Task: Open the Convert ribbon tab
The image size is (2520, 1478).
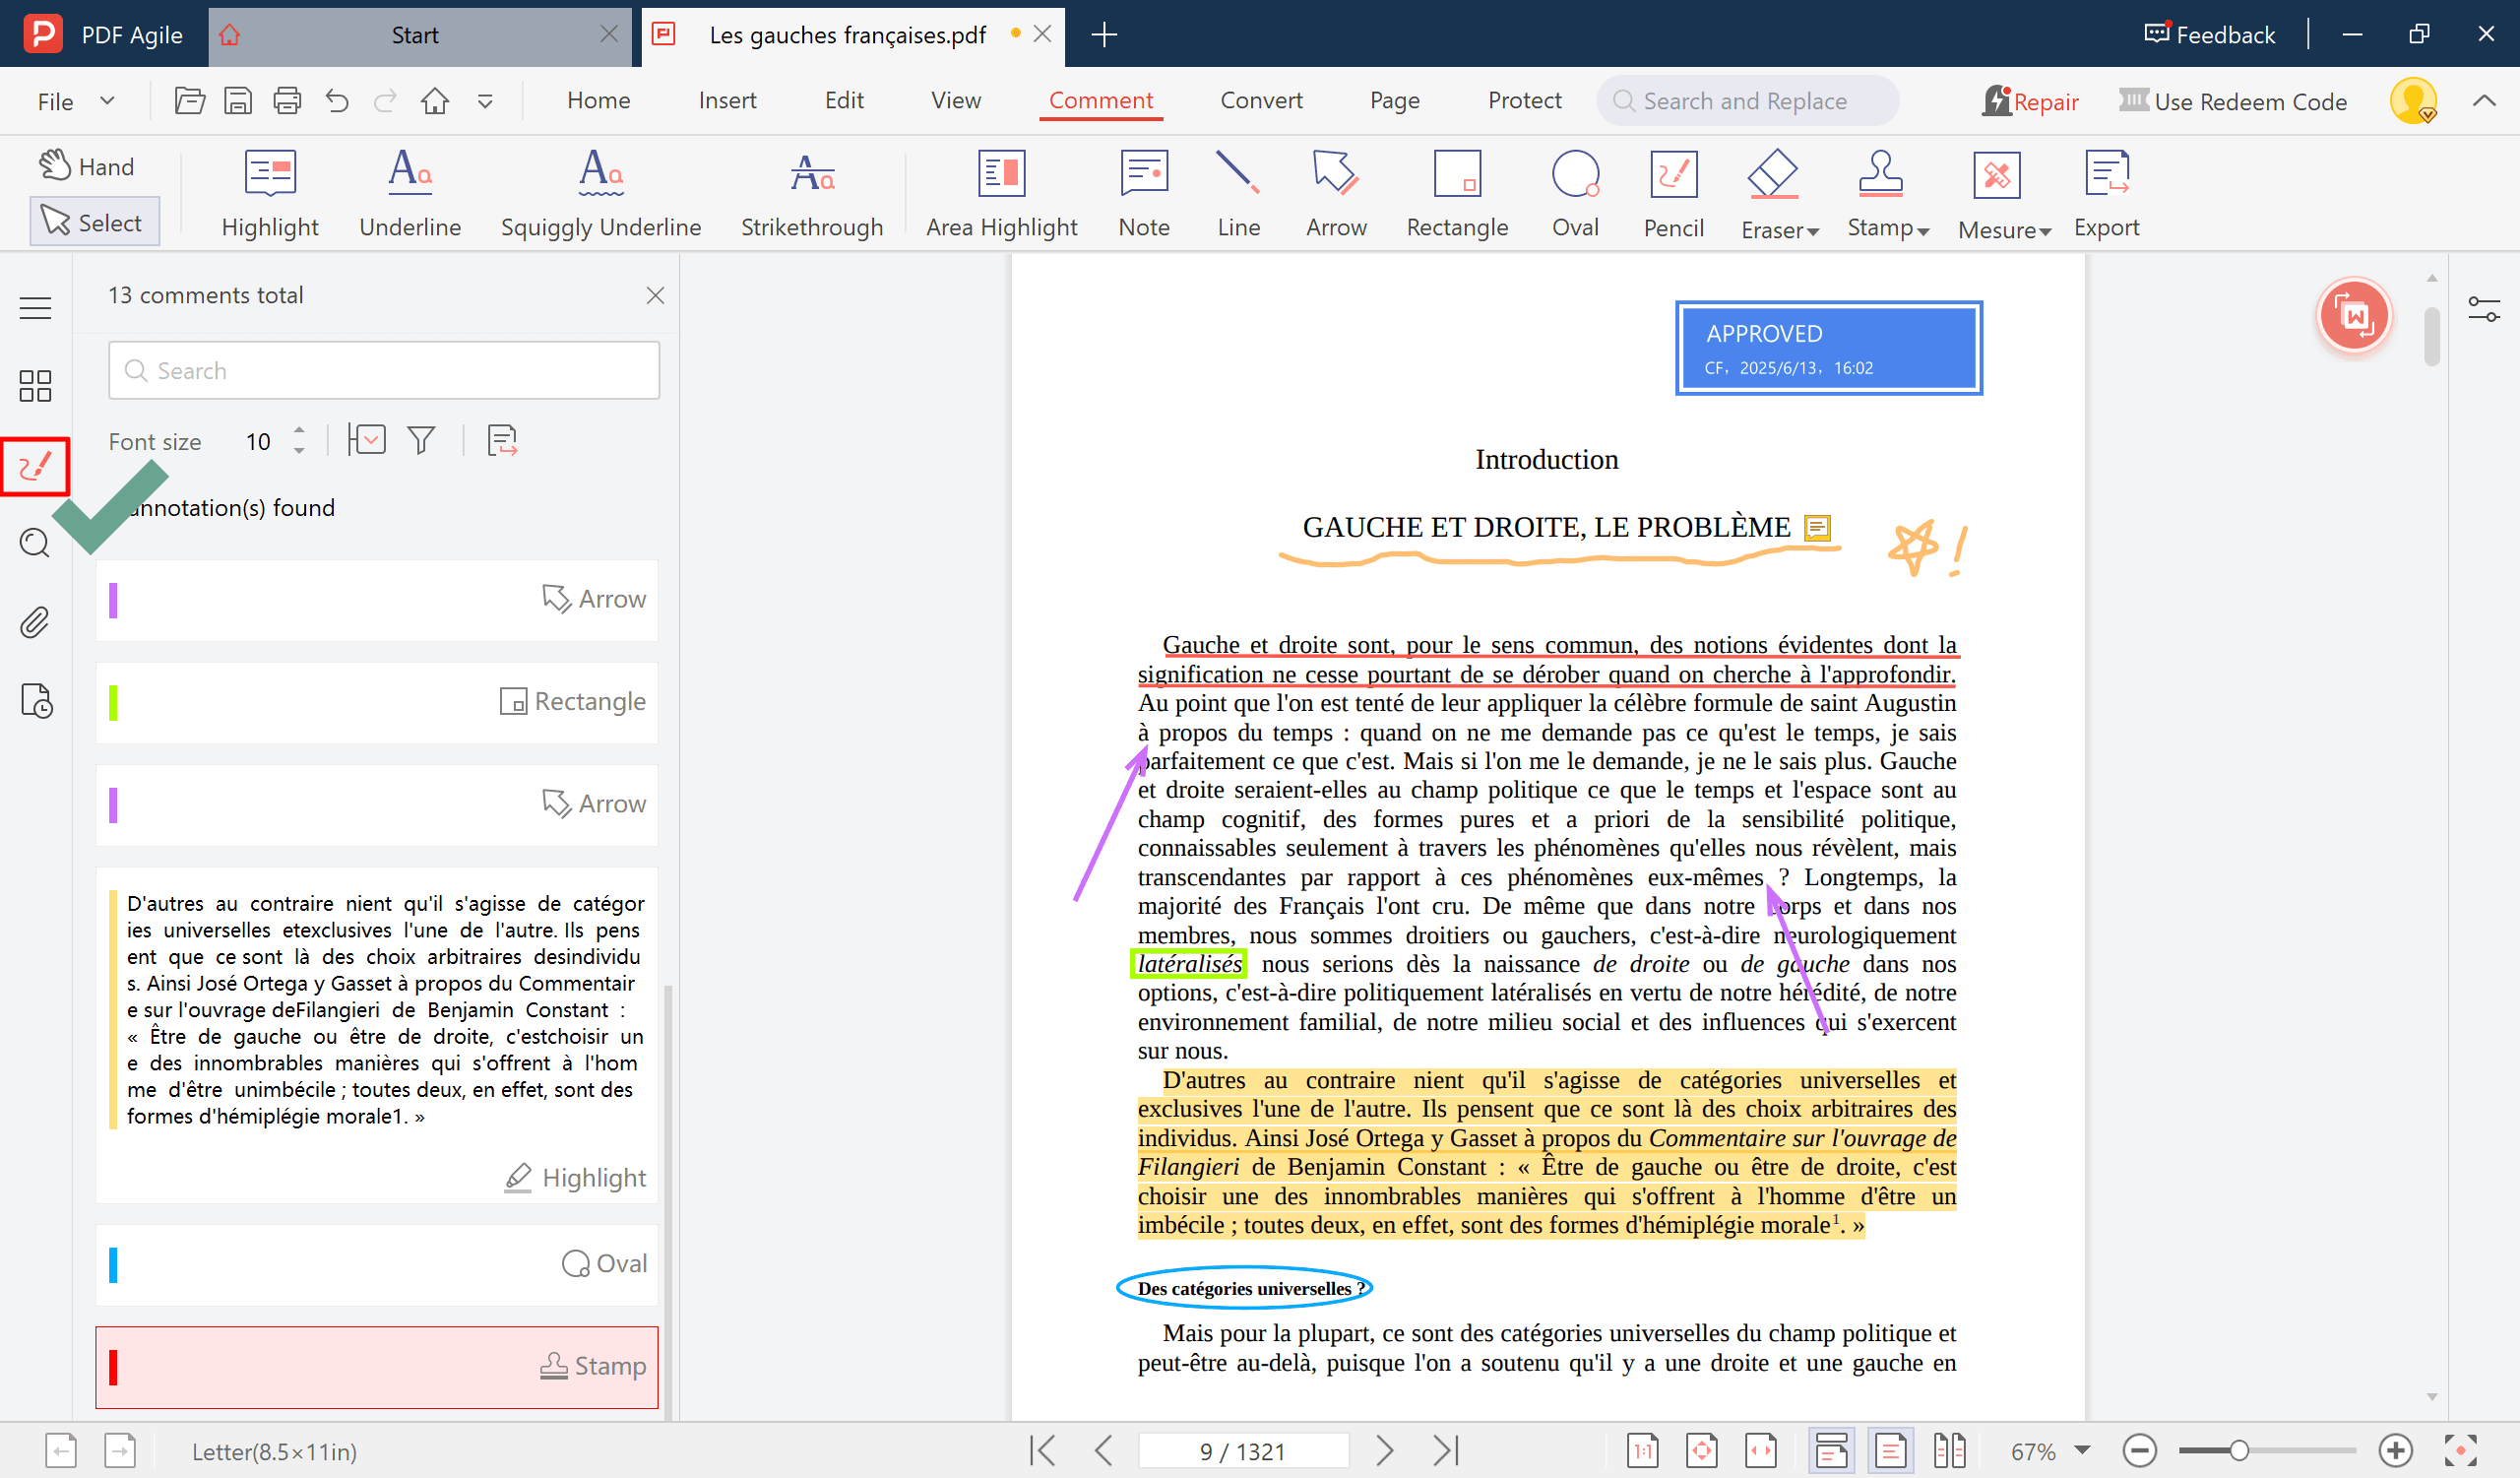Action: tap(1261, 101)
